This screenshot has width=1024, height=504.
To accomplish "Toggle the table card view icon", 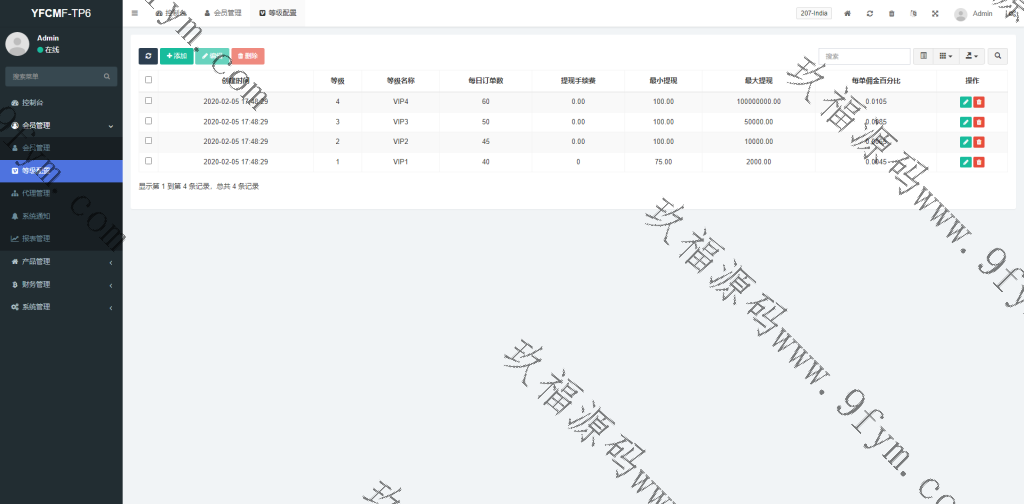I will coord(923,56).
